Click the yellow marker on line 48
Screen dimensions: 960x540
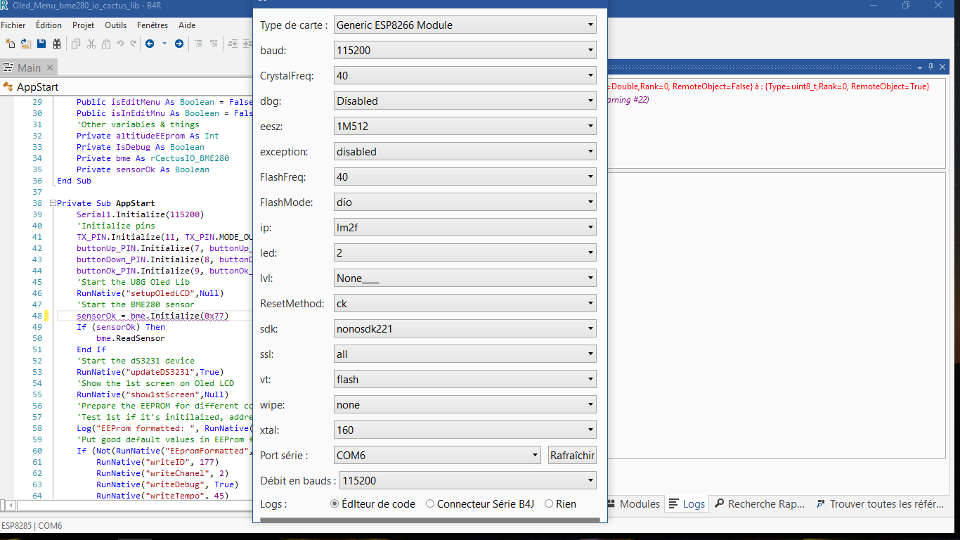[46, 316]
